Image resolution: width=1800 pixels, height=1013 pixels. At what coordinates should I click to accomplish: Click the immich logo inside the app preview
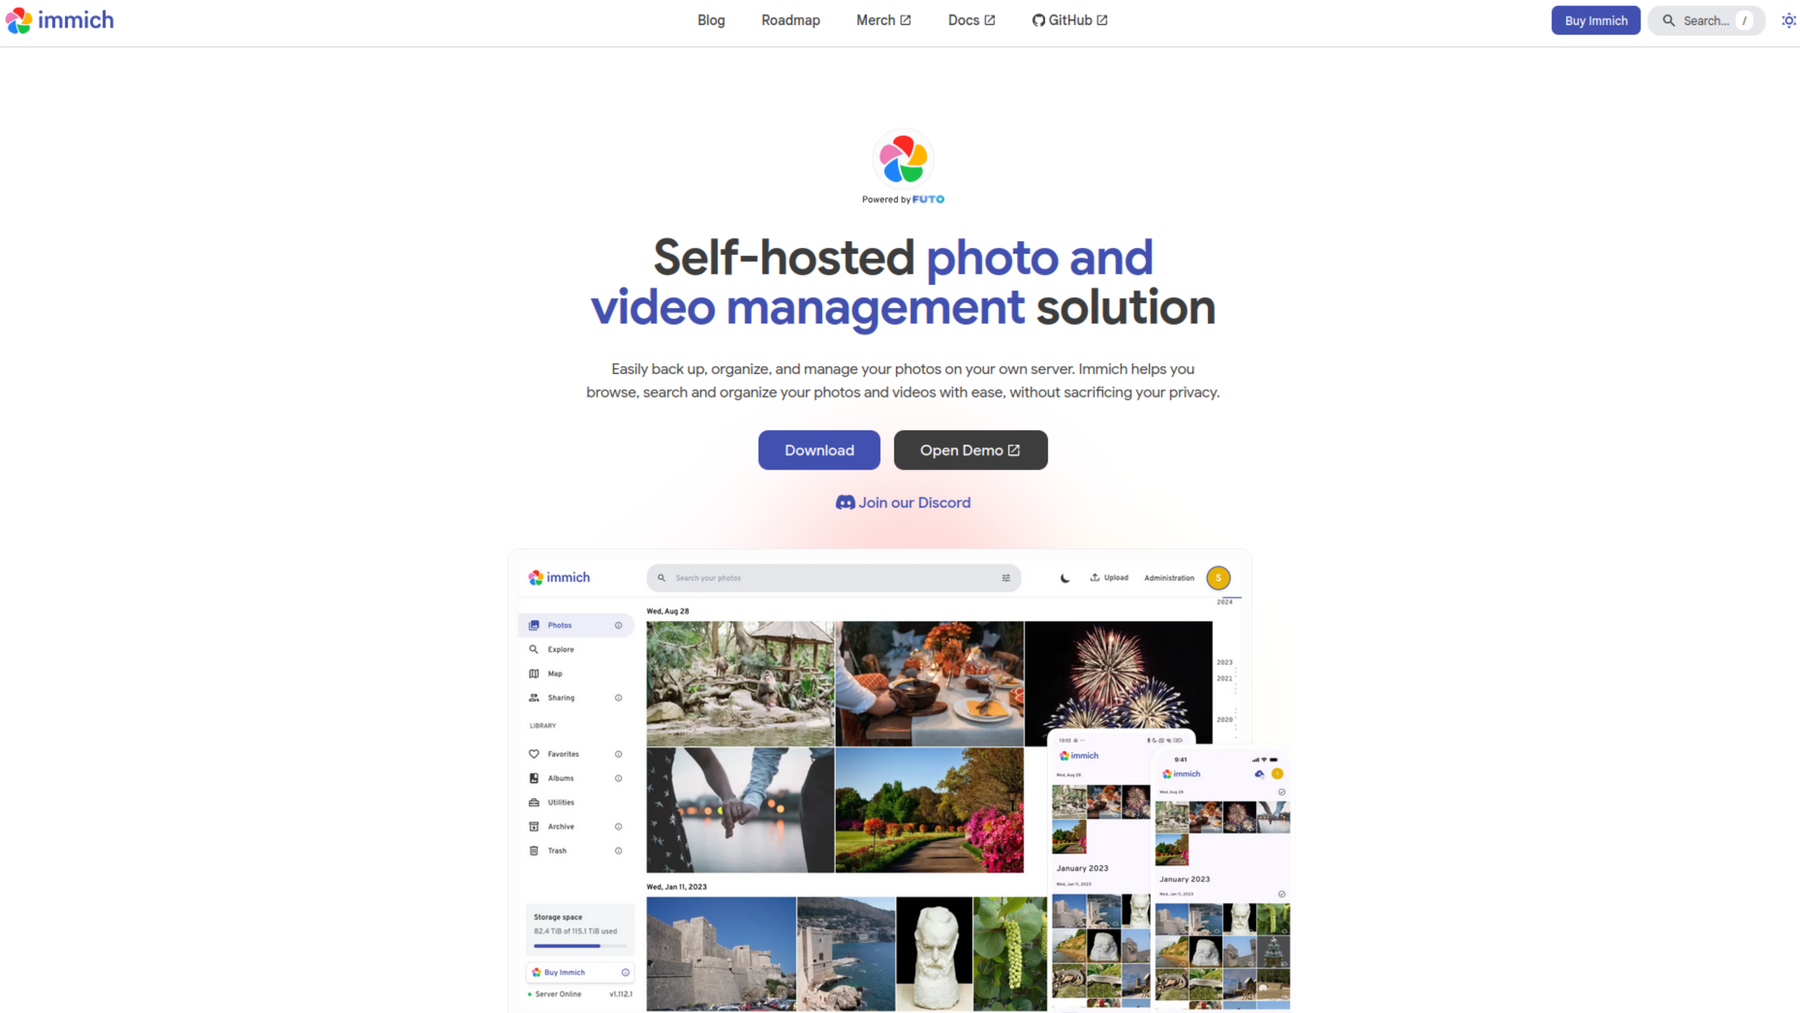point(559,577)
